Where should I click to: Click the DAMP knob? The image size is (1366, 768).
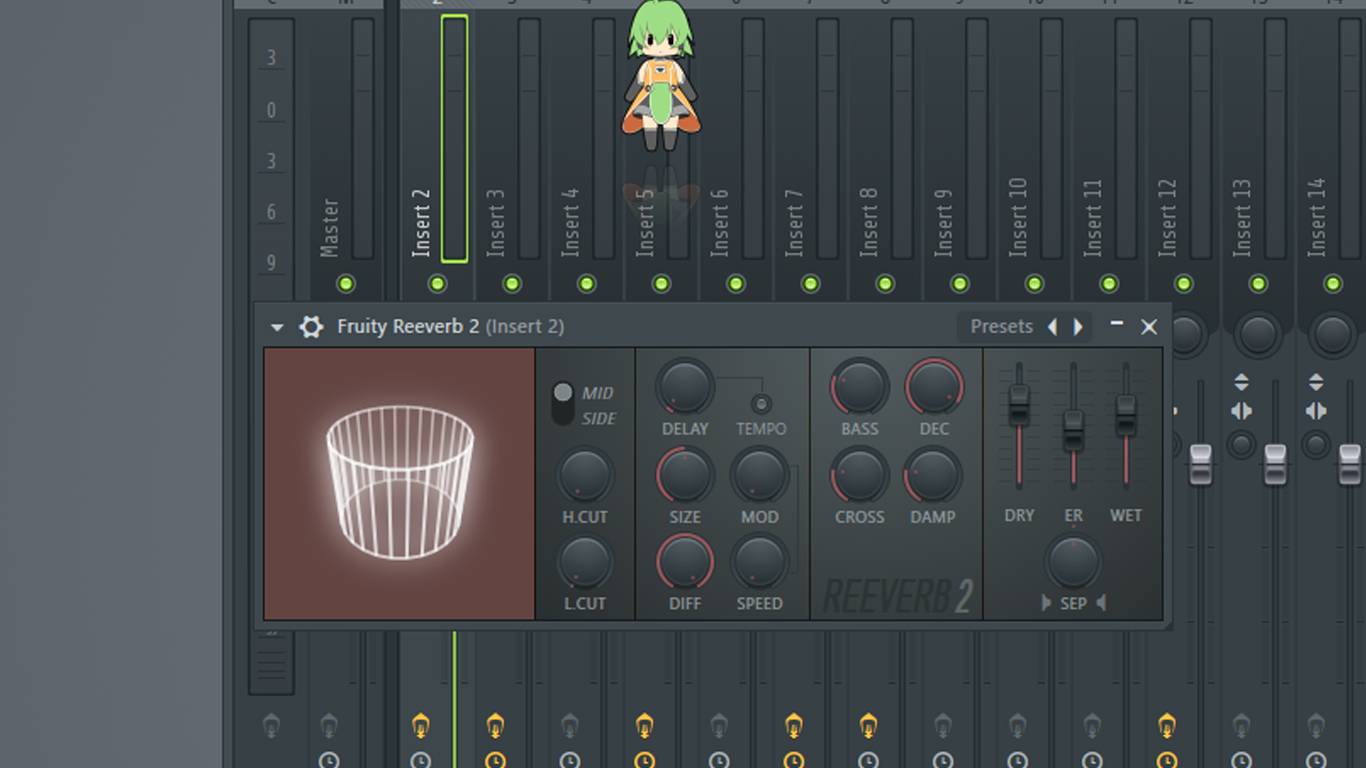934,475
